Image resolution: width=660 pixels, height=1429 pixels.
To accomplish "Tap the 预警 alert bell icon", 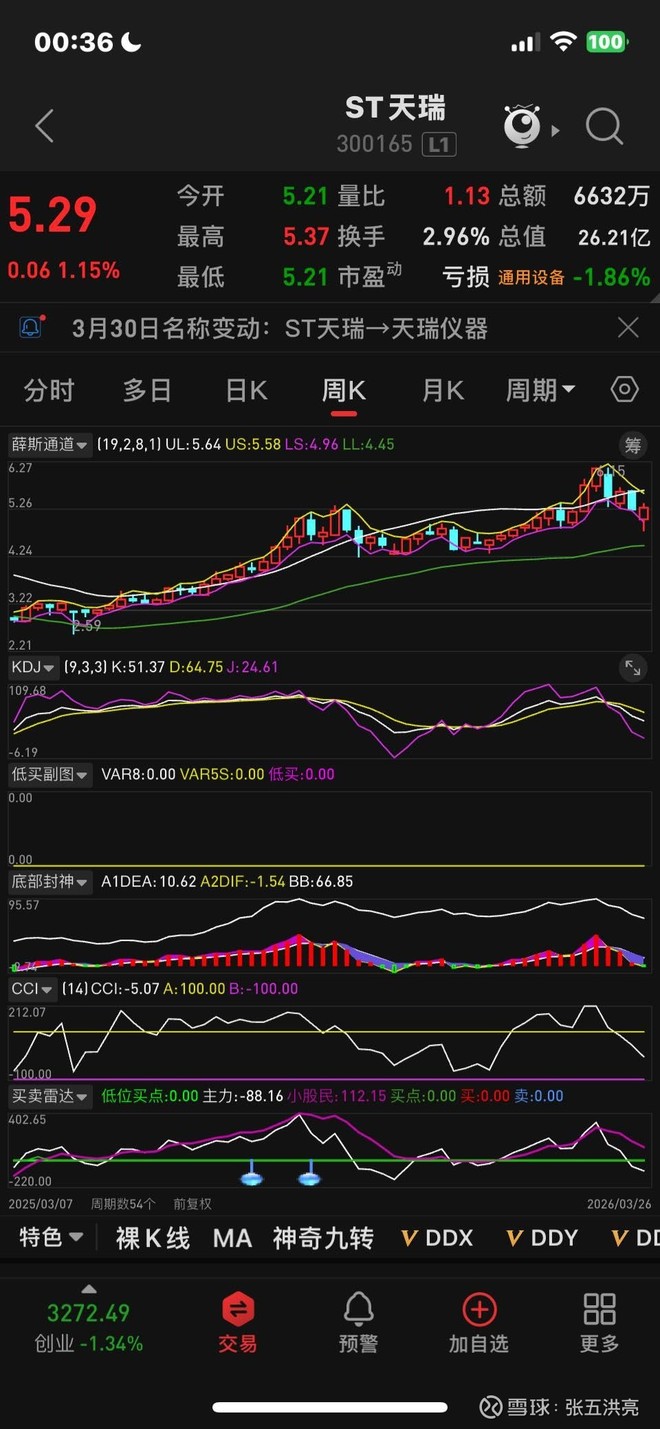I will pos(358,1322).
